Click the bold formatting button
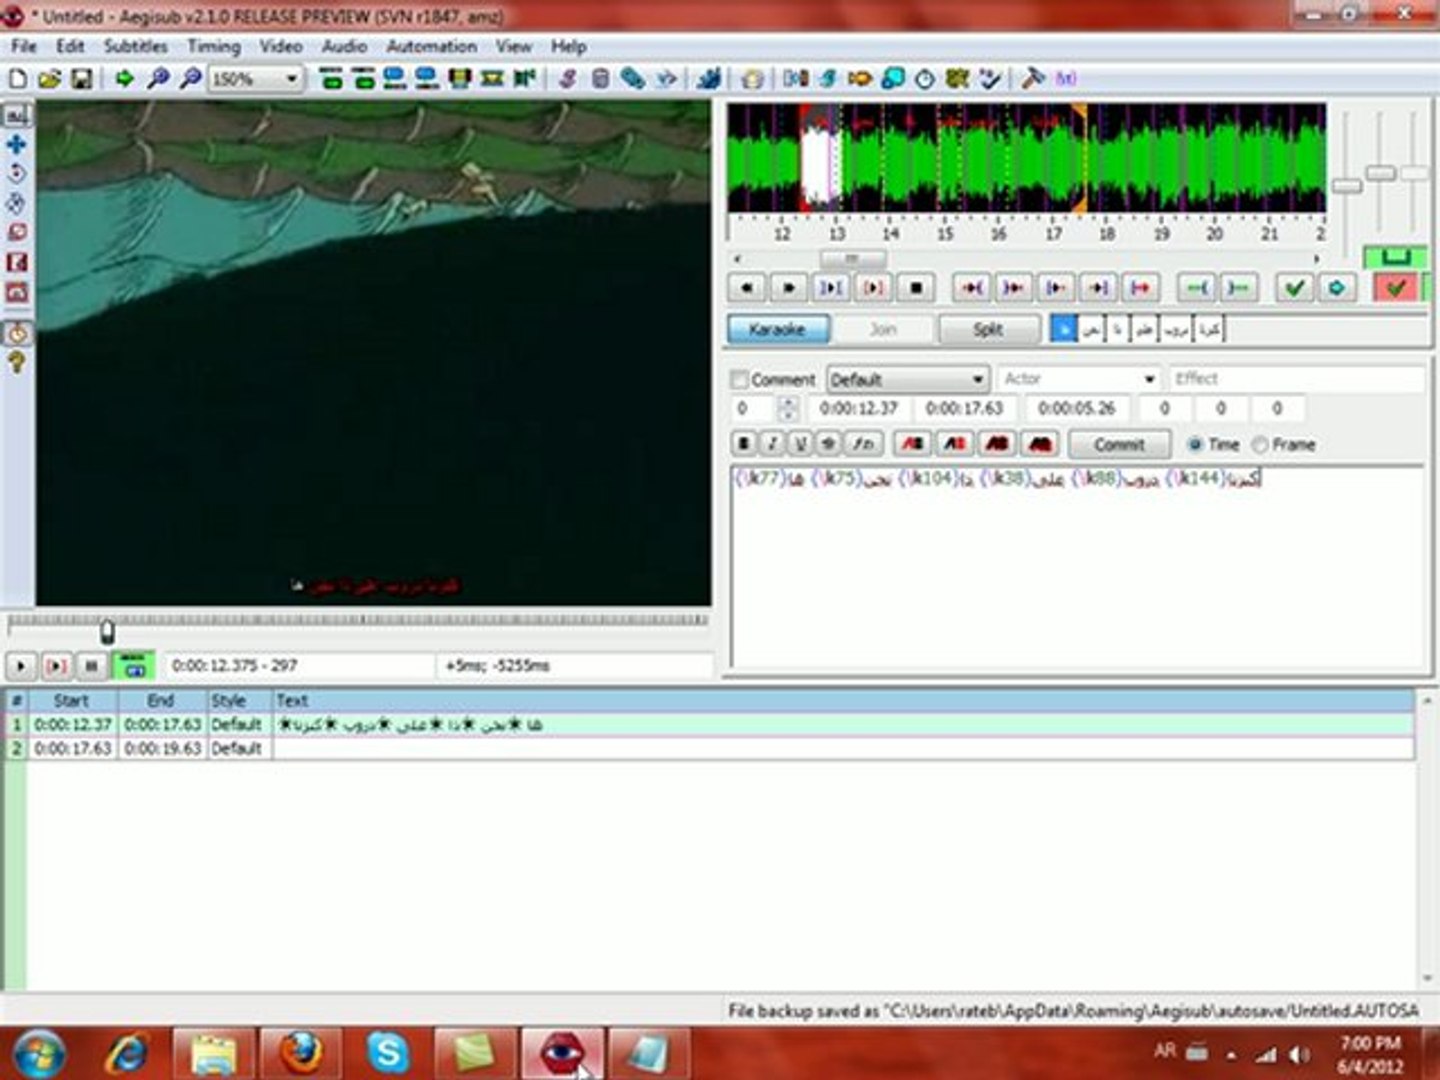Viewport: 1440px width, 1080px height. tap(743, 444)
